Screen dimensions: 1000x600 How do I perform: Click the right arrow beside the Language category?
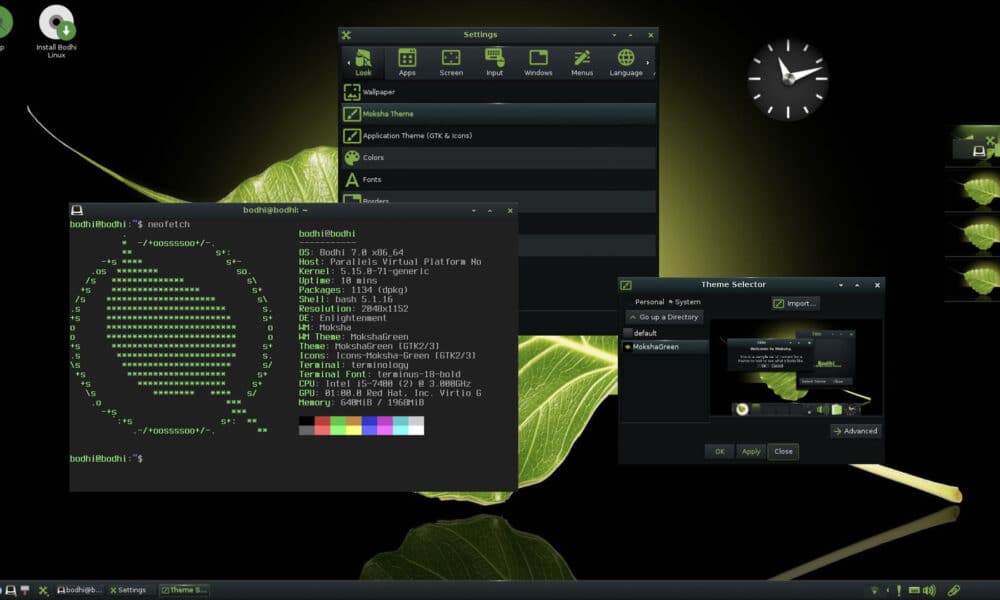pyautogui.click(x=648, y=63)
